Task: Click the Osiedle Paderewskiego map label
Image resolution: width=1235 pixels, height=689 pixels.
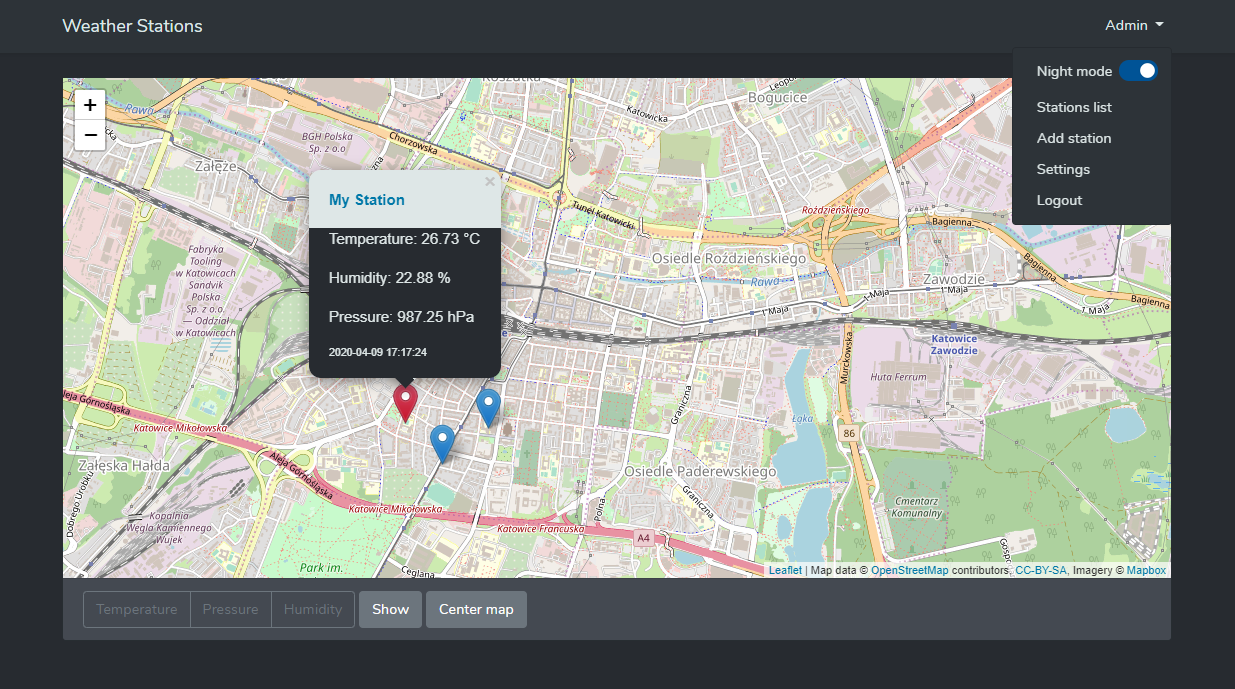Action: [700, 471]
